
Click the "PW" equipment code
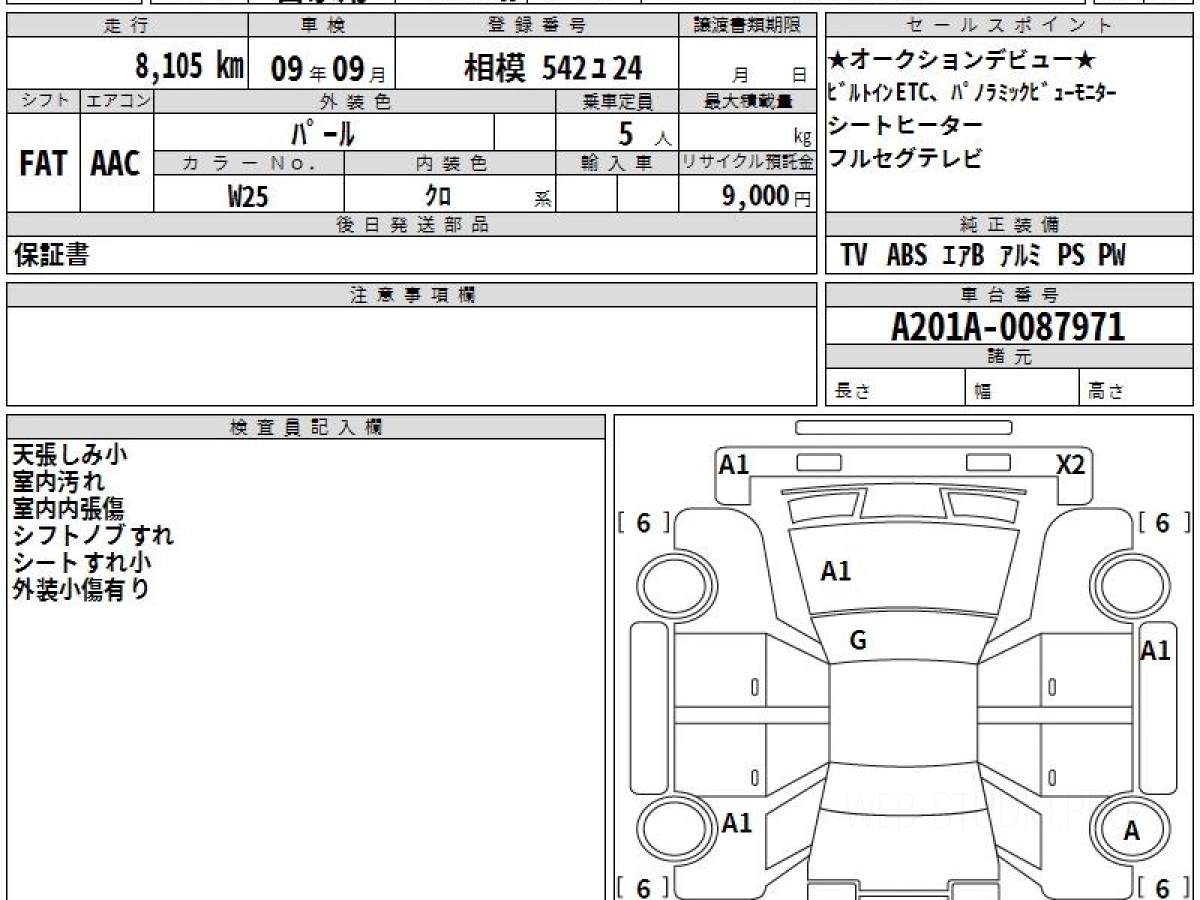[x=1112, y=255]
